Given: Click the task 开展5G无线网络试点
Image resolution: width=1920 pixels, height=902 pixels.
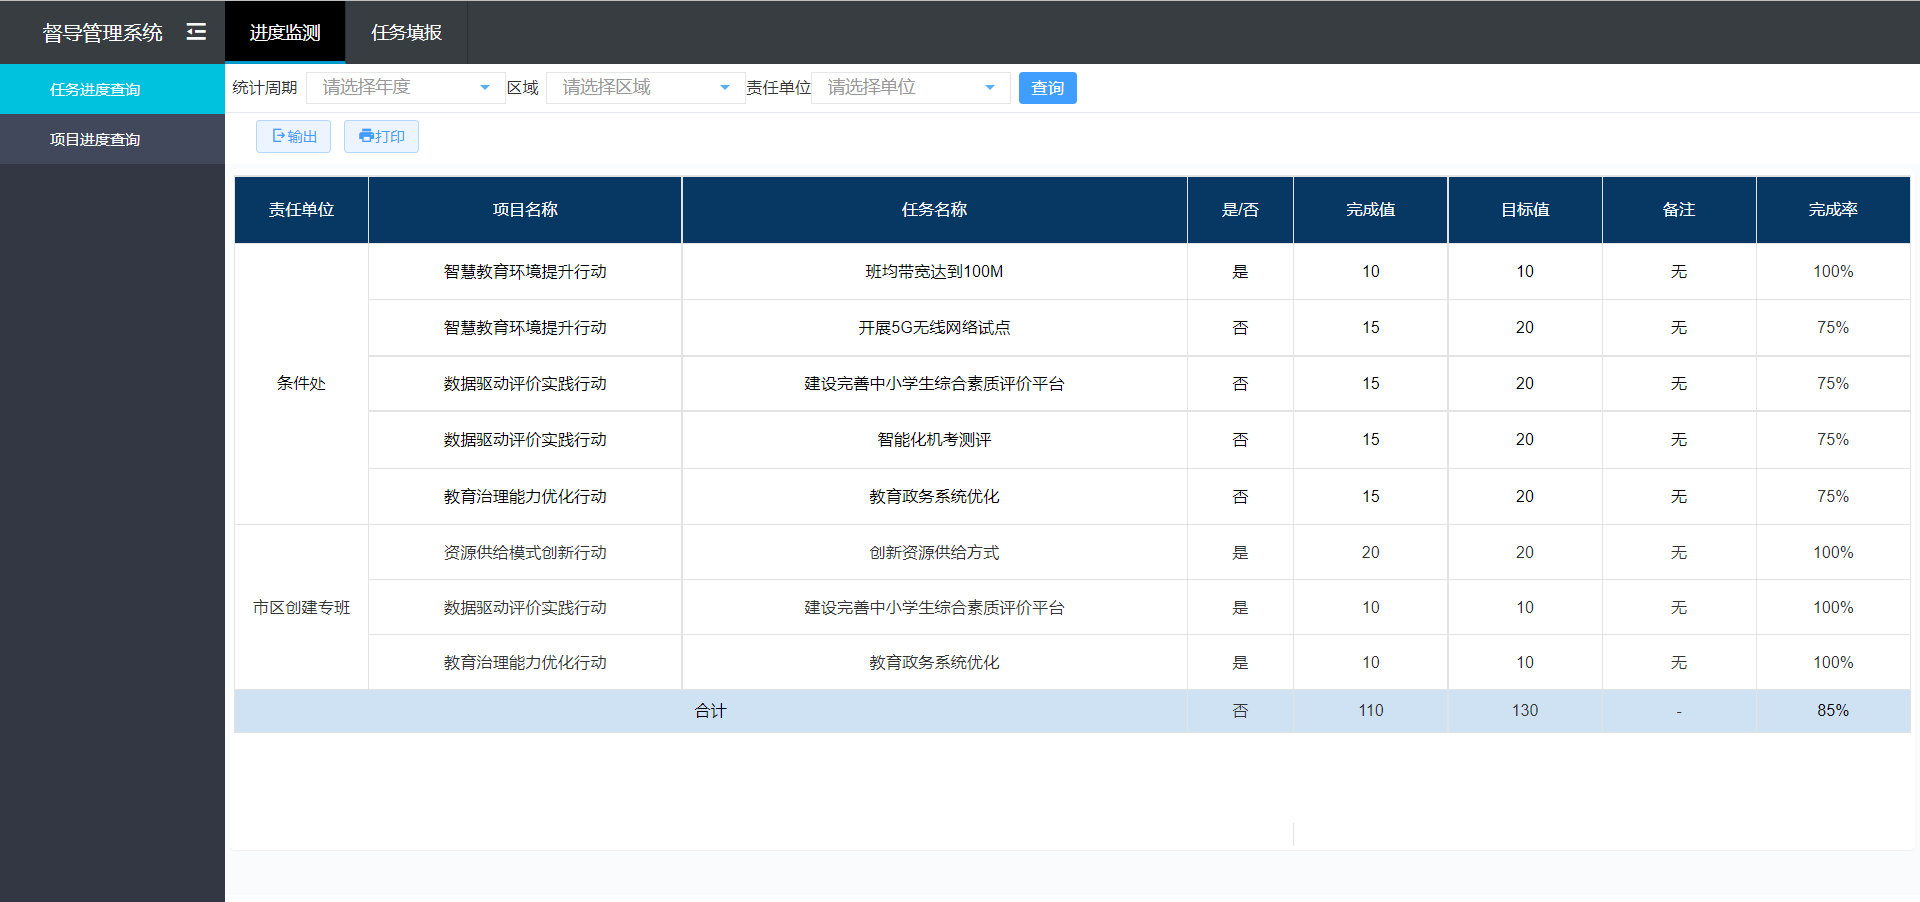Looking at the screenshot, I should tap(934, 328).
